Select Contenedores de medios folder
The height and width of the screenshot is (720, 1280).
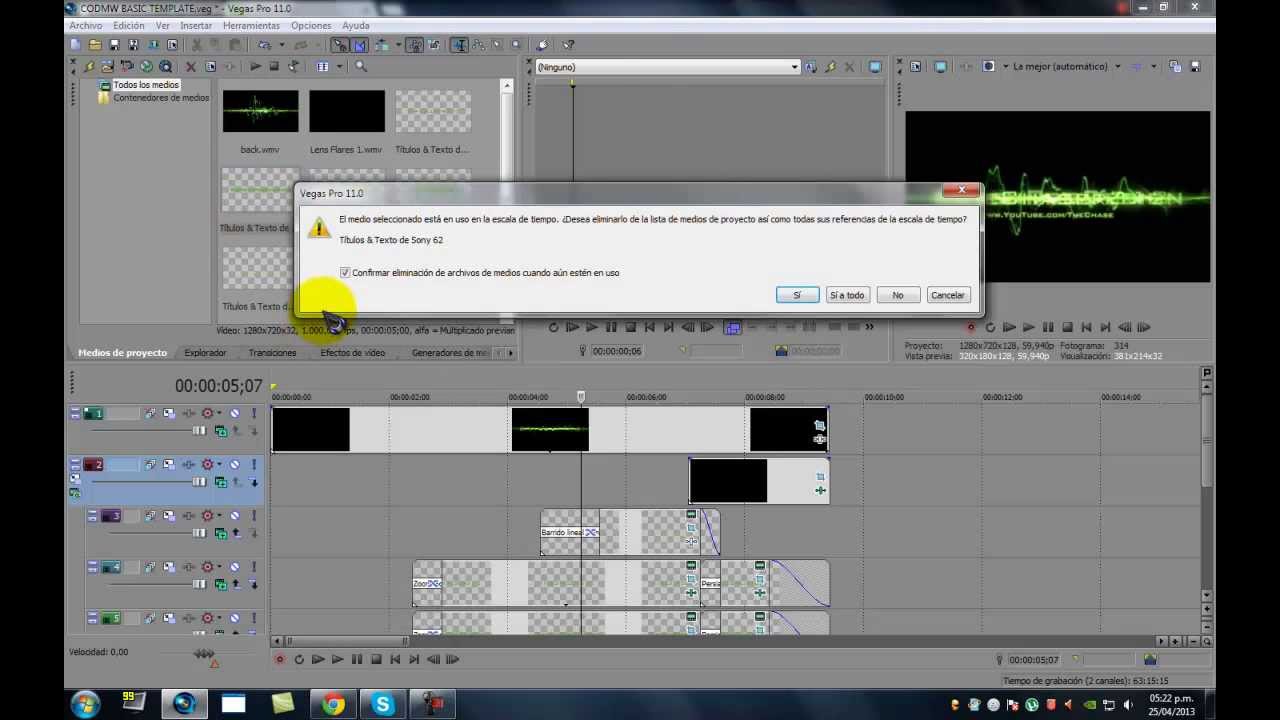(161, 98)
